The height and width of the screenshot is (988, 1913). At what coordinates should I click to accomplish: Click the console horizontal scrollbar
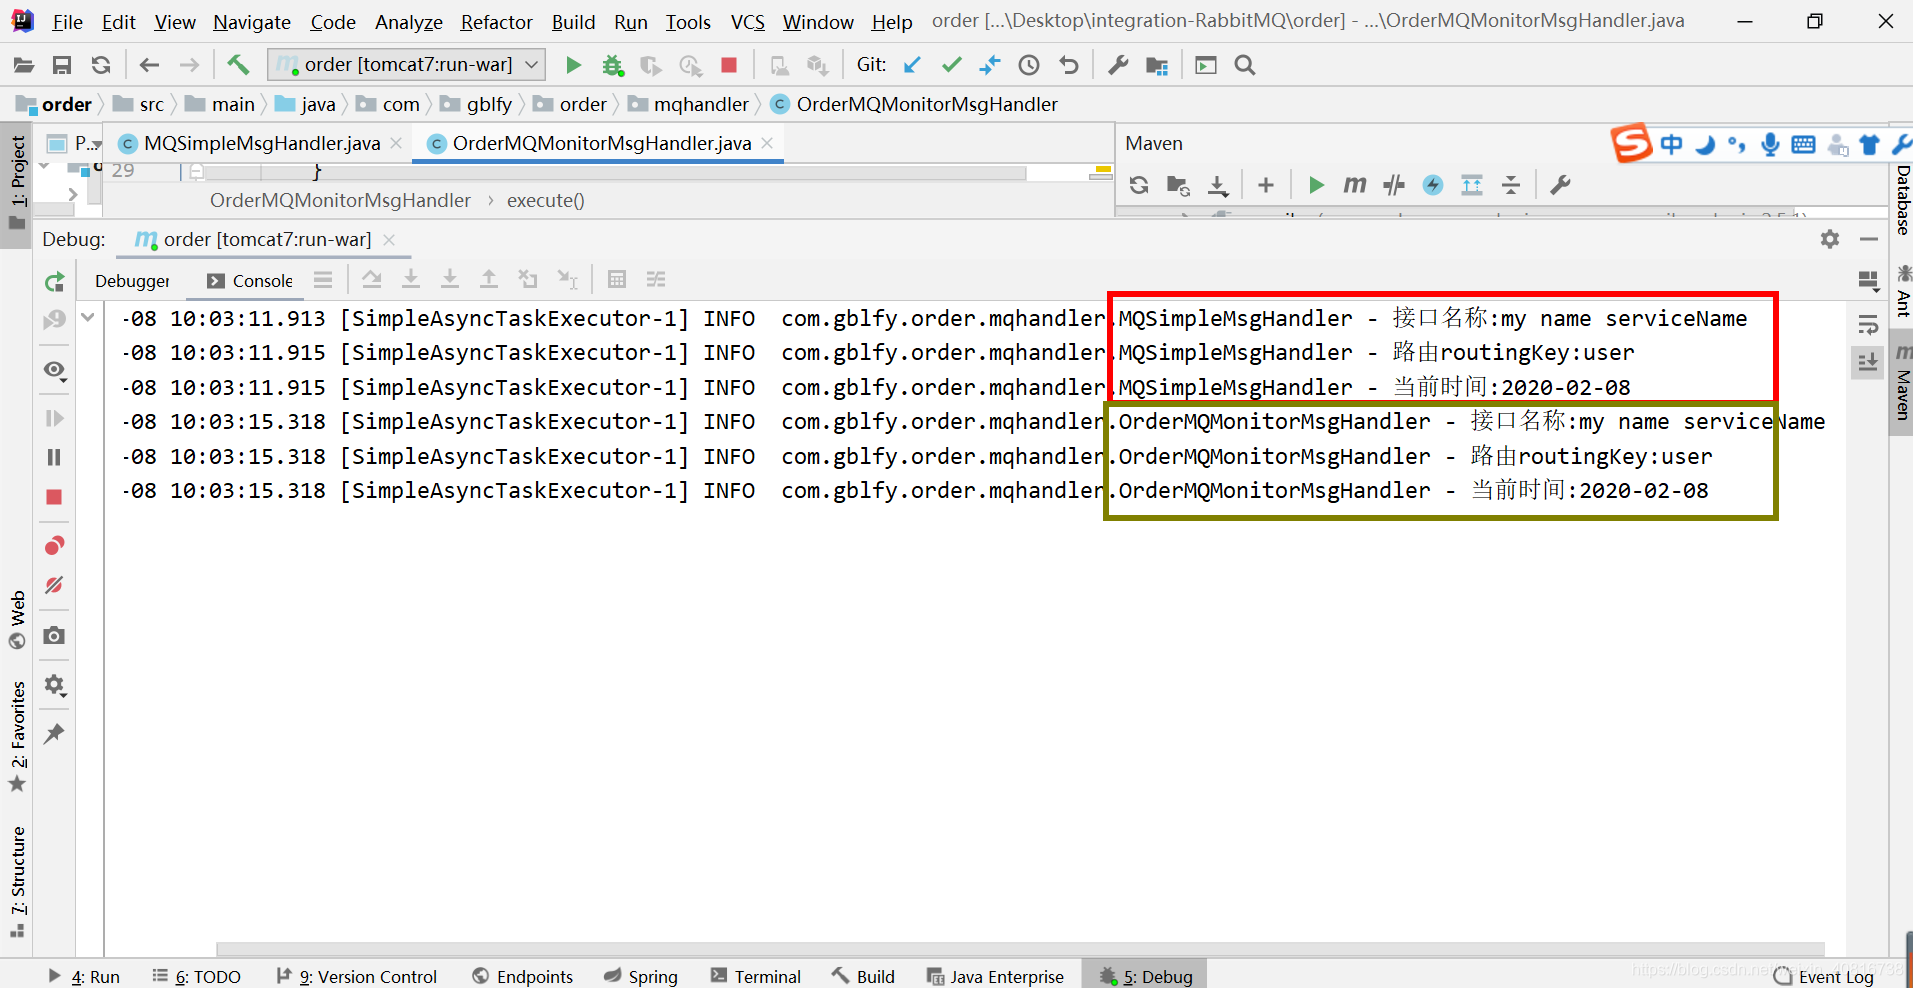pos(1020,948)
